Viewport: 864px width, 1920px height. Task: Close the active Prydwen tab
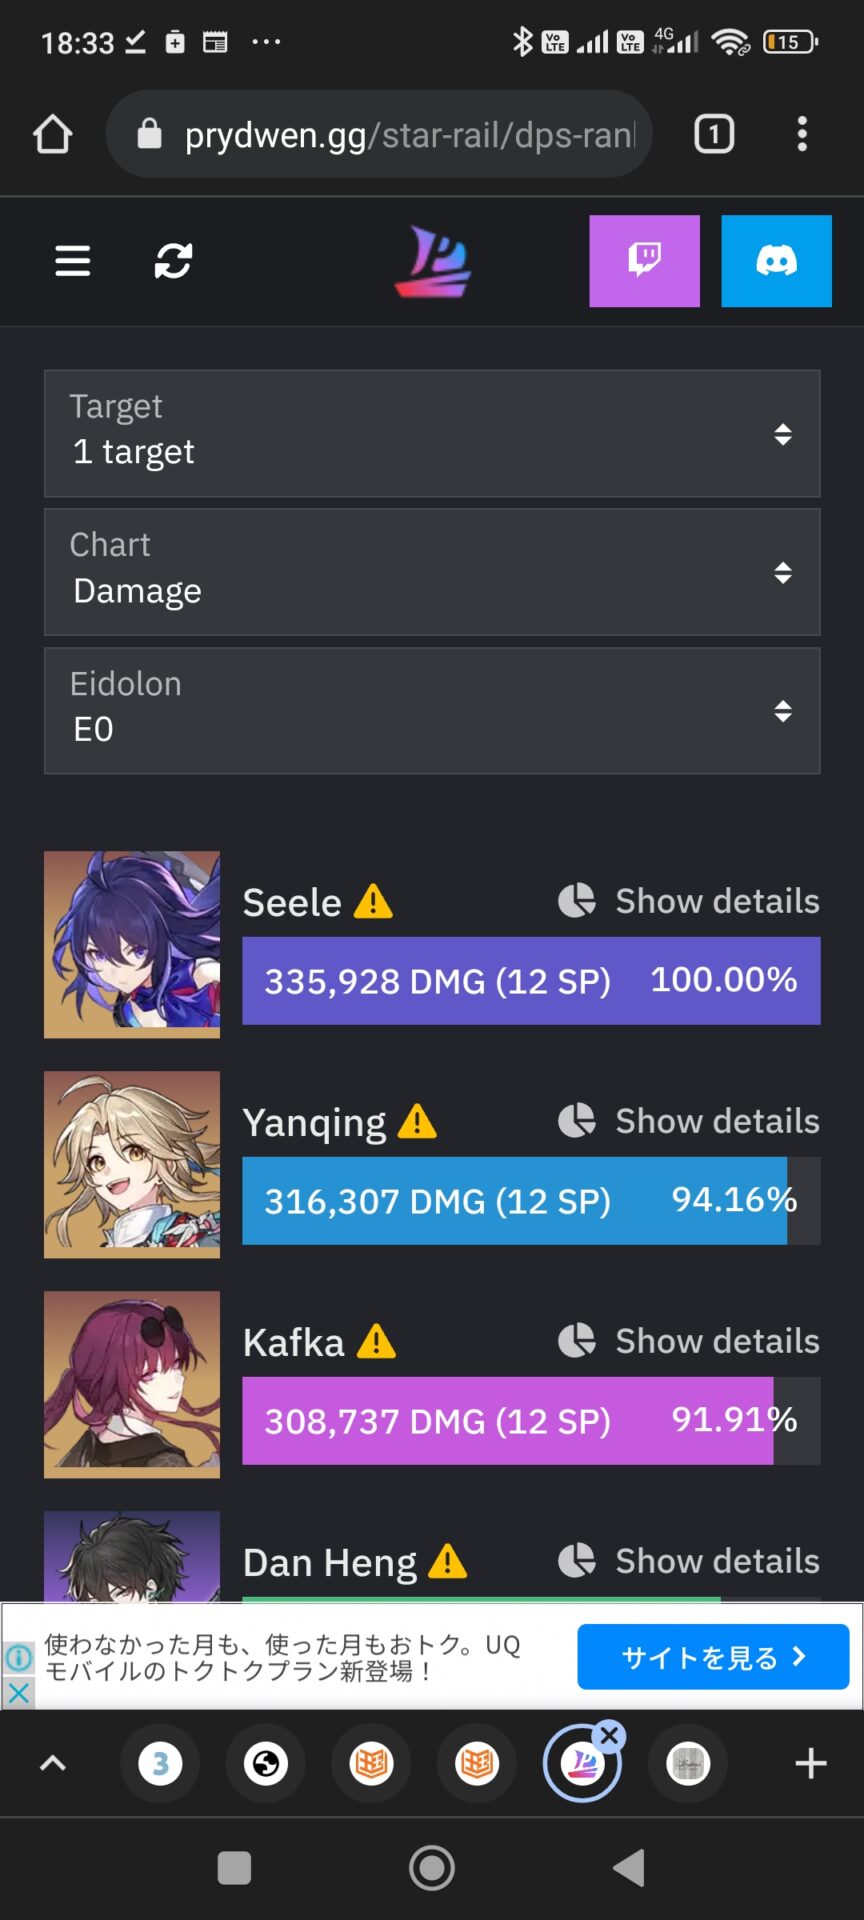(609, 1736)
